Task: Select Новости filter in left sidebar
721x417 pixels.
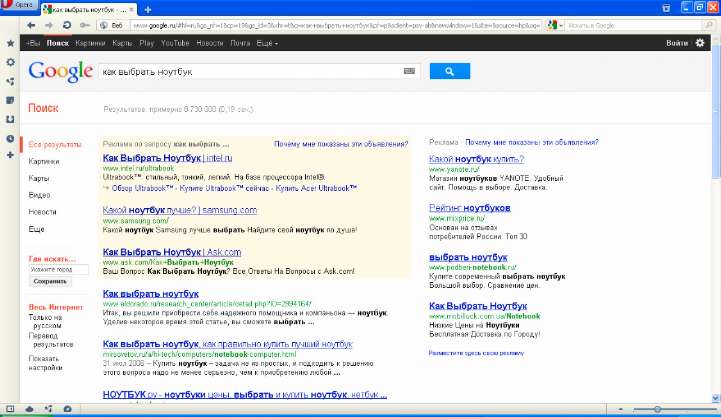Action: click(x=42, y=212)
